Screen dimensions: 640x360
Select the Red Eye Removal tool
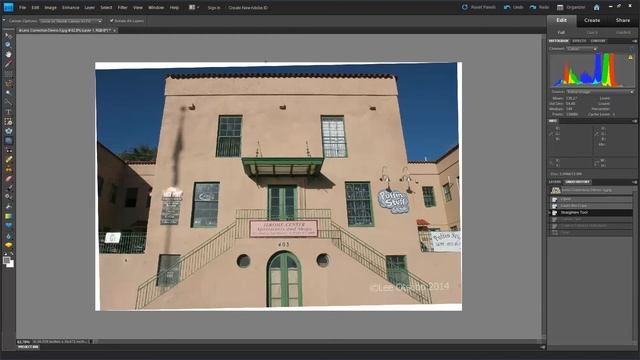[8, 150]
